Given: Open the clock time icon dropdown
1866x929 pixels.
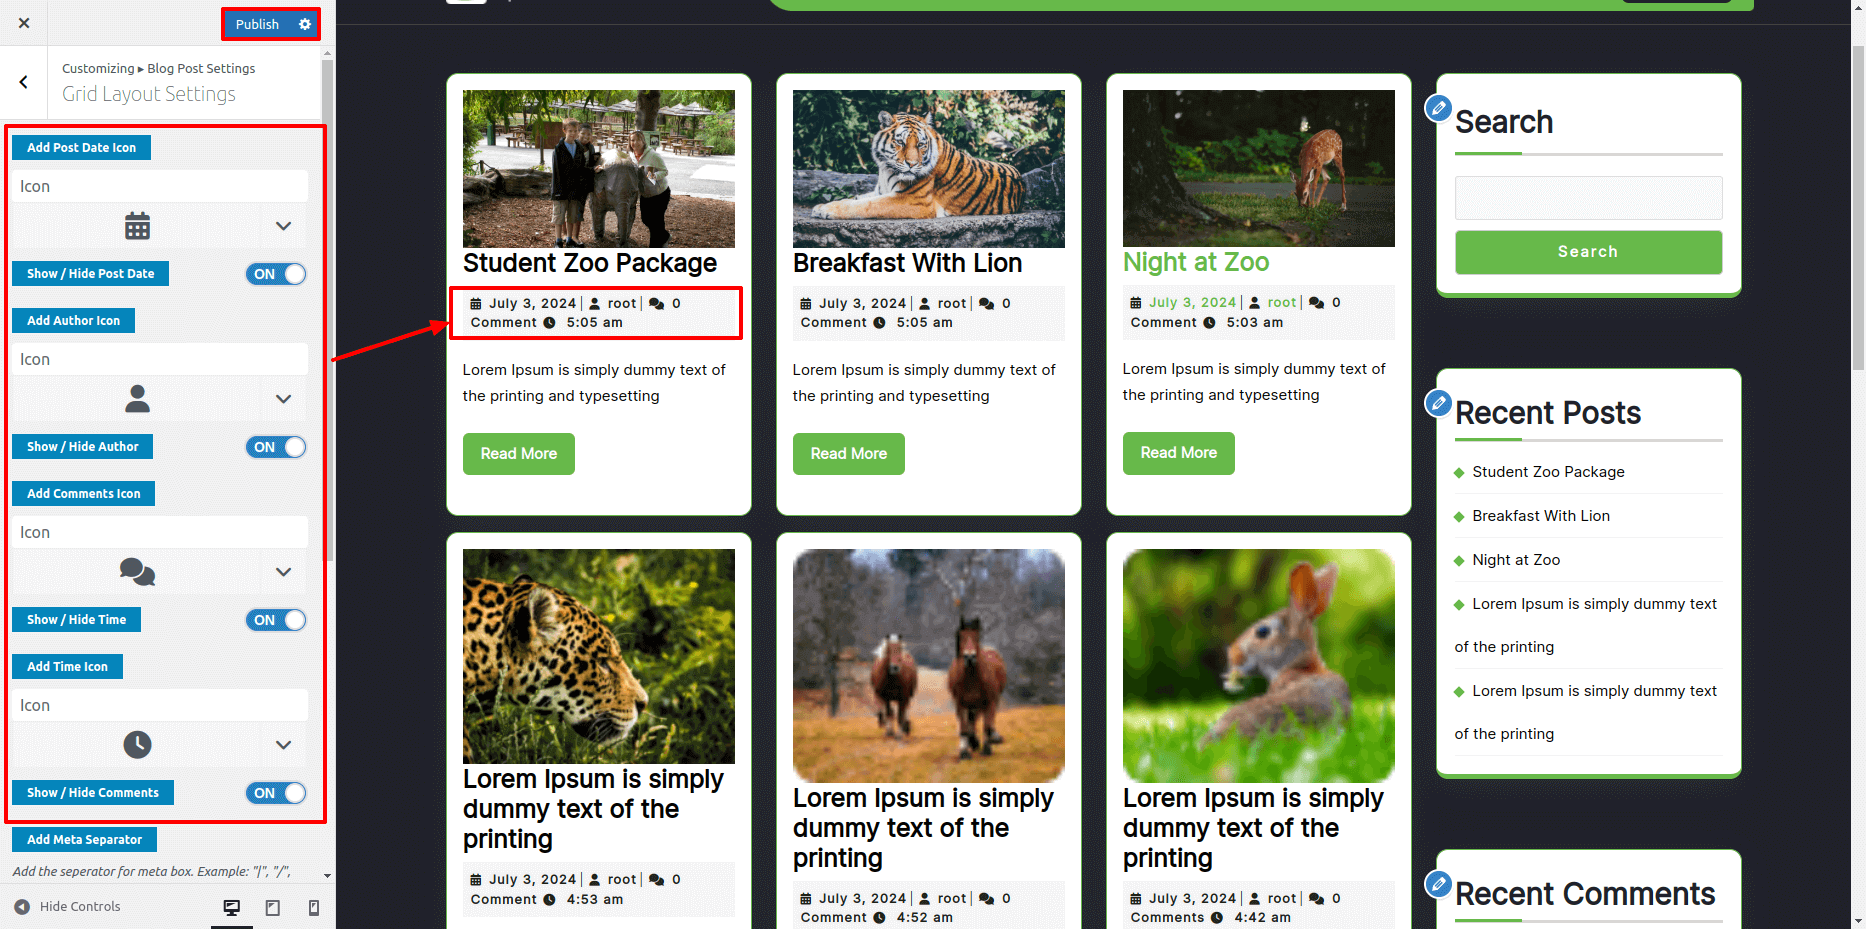Looking at the screenshot, I should tap(283, 746).
